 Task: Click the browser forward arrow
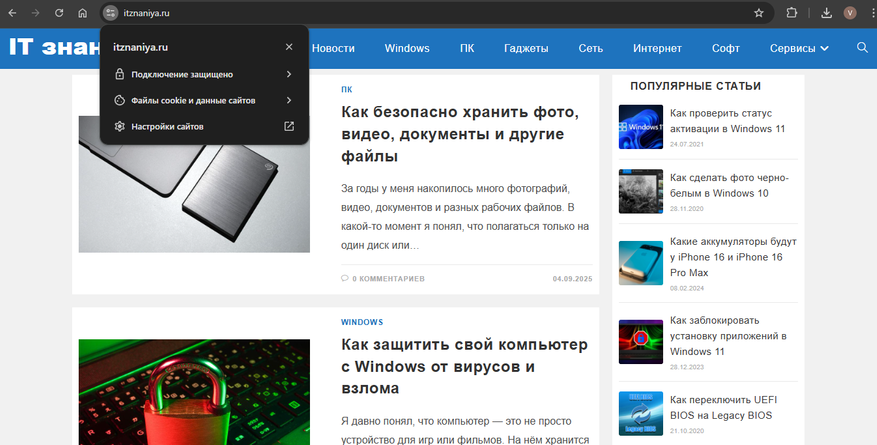coord(36,13)
